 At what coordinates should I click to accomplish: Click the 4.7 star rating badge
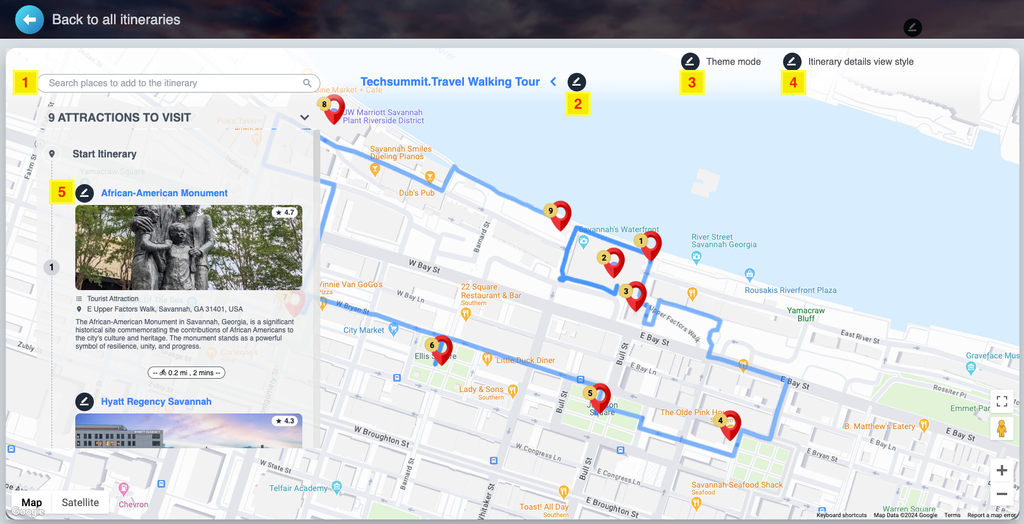285,212
